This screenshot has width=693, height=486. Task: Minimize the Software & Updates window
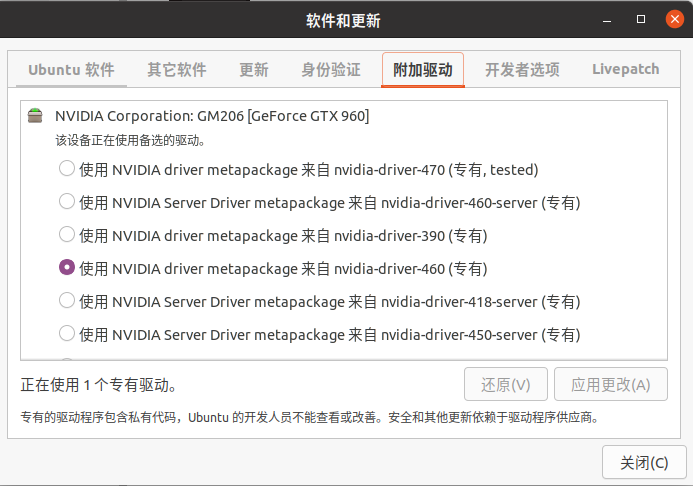coord(607,20)
